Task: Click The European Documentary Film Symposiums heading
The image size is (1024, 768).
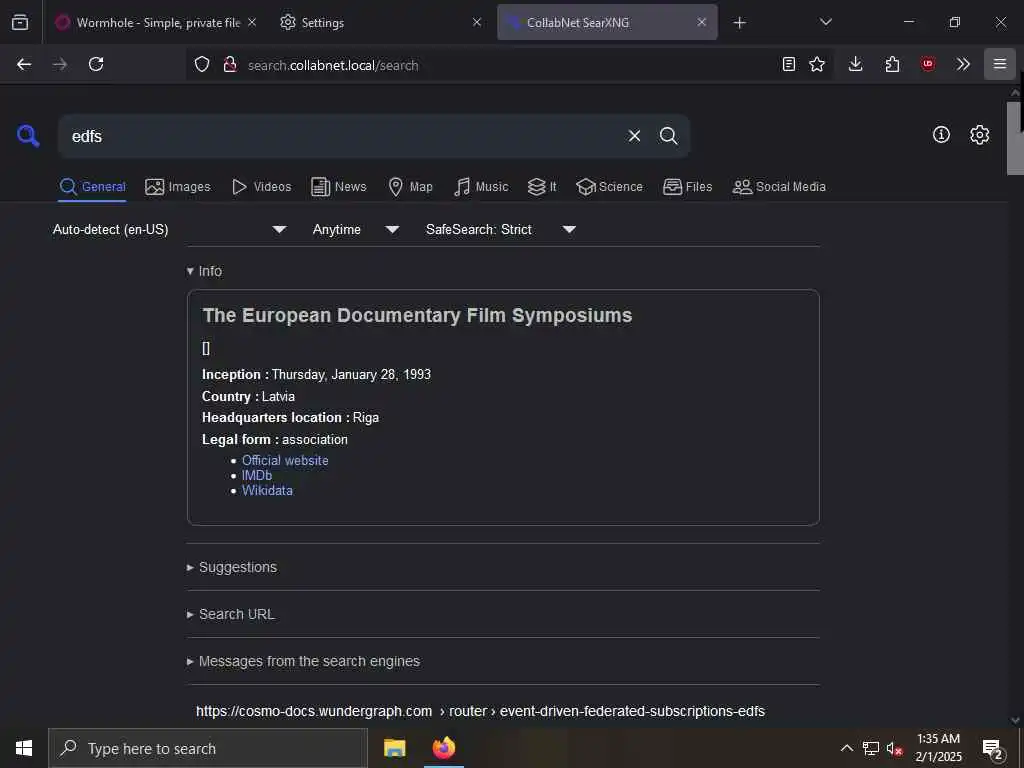Action: [x=417, y=315]
